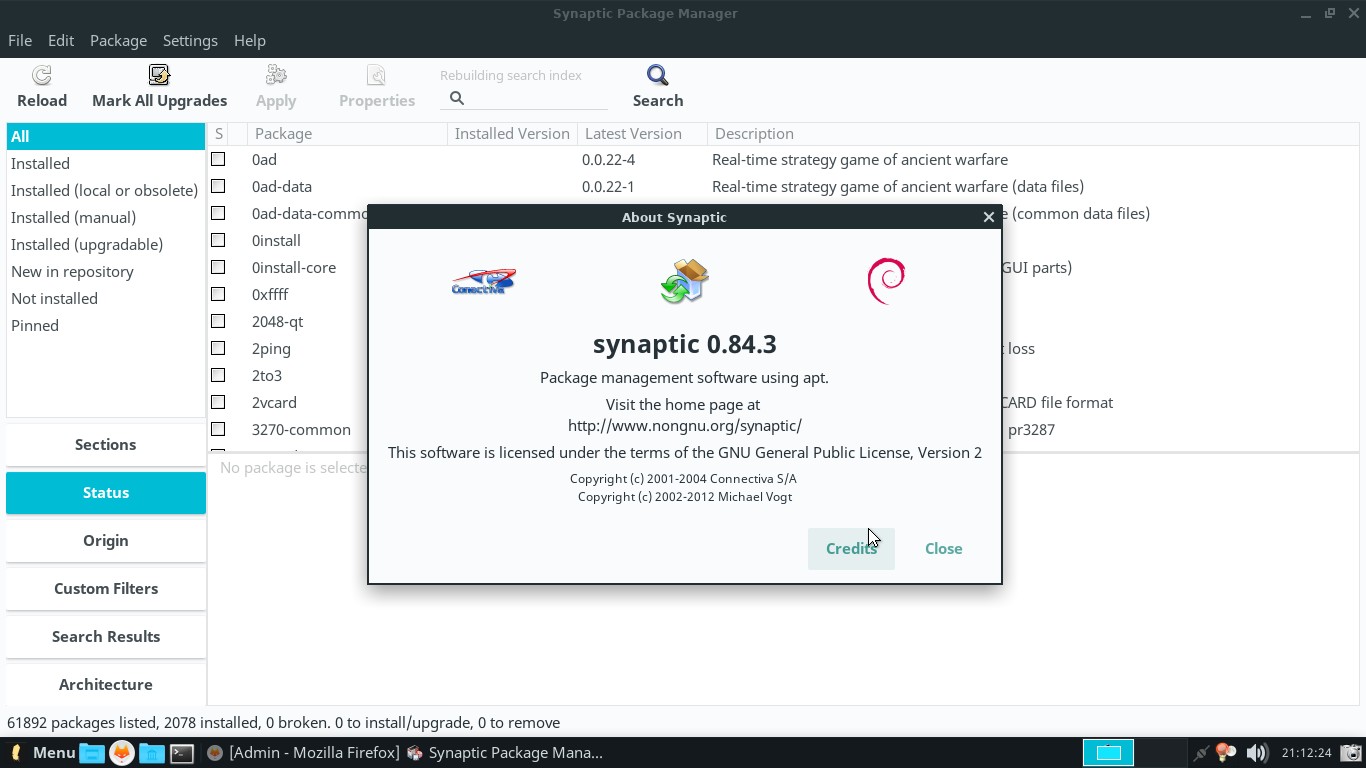Select the active workspace in pager
This screenshot has height=768, width=1366.
point(1108,753)
